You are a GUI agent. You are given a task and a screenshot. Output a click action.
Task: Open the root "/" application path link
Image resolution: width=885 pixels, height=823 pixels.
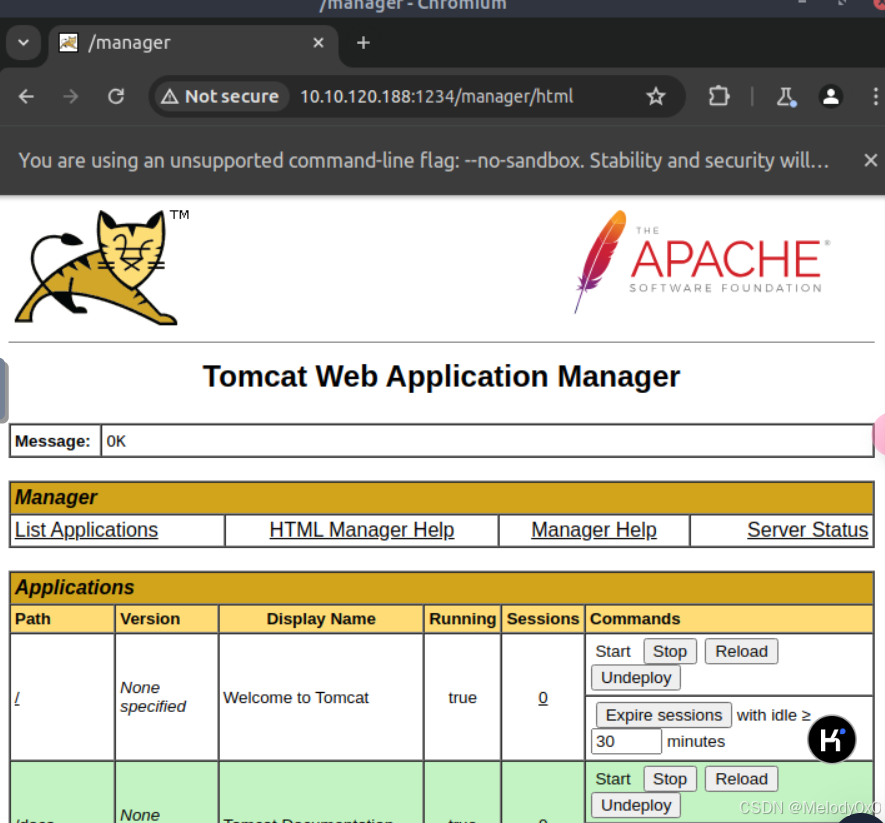pyautogui.click(x=17, y=698)
